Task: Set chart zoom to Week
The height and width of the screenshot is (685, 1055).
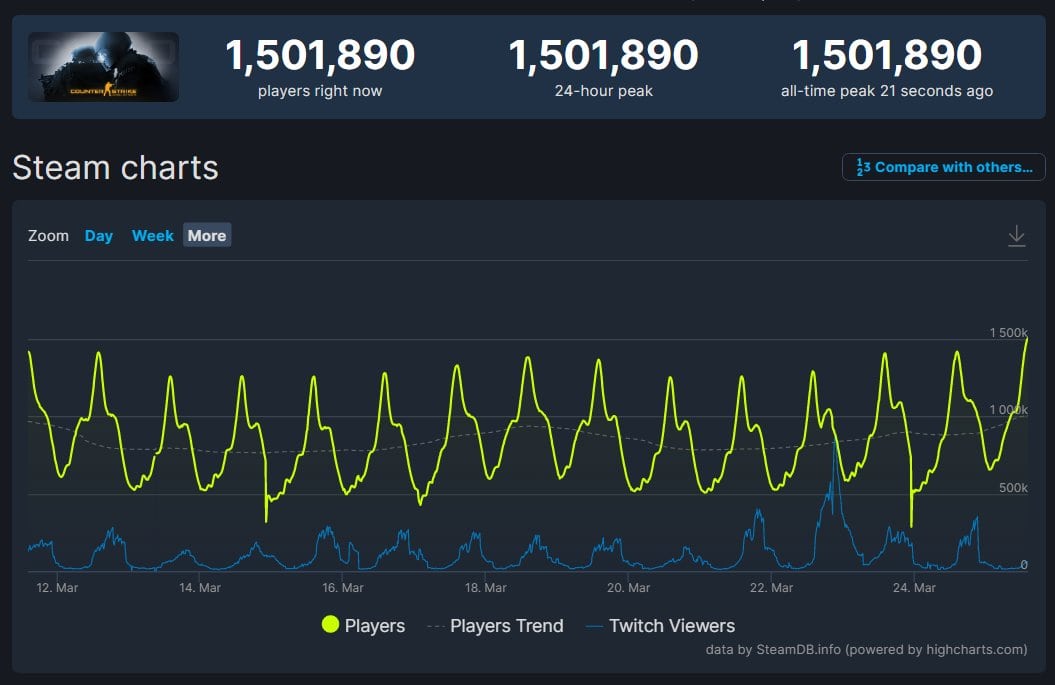Action: pos(153,236)
